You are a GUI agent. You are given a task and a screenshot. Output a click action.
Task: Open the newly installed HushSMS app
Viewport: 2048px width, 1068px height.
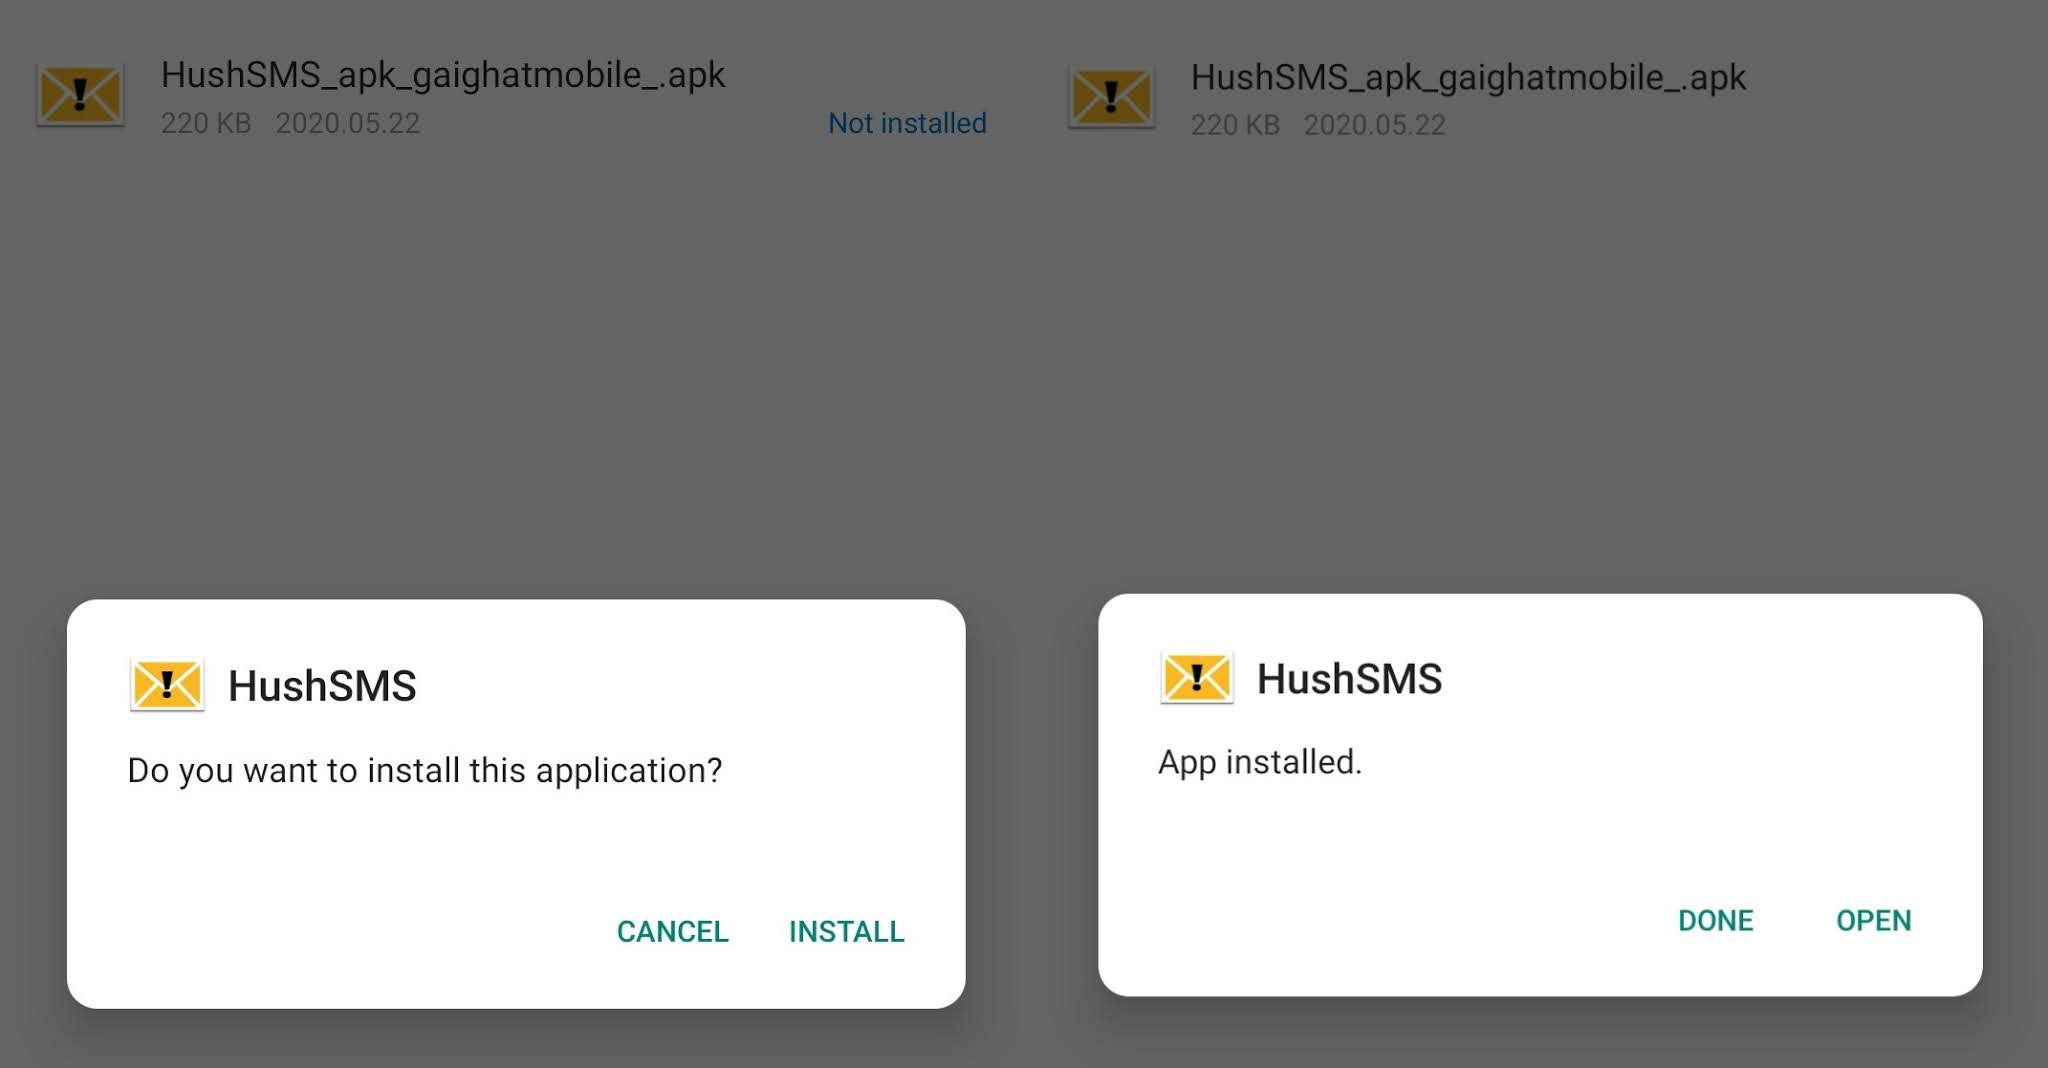tap(1874, 921)
